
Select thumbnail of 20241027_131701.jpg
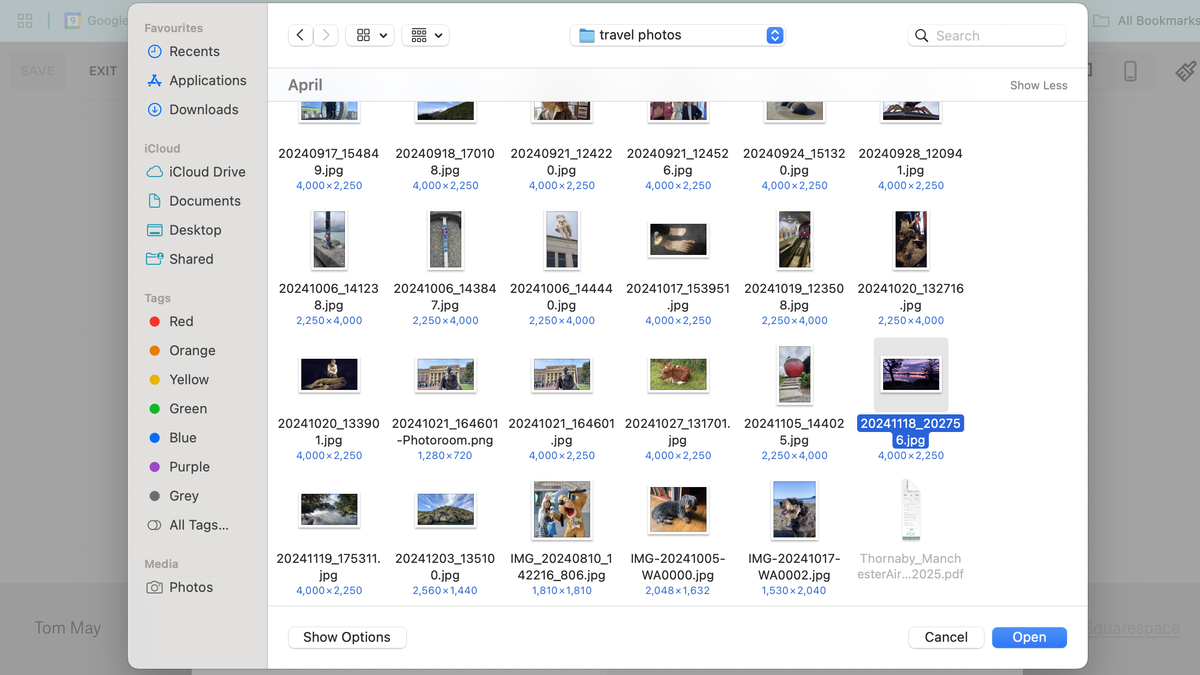point(678,375)
